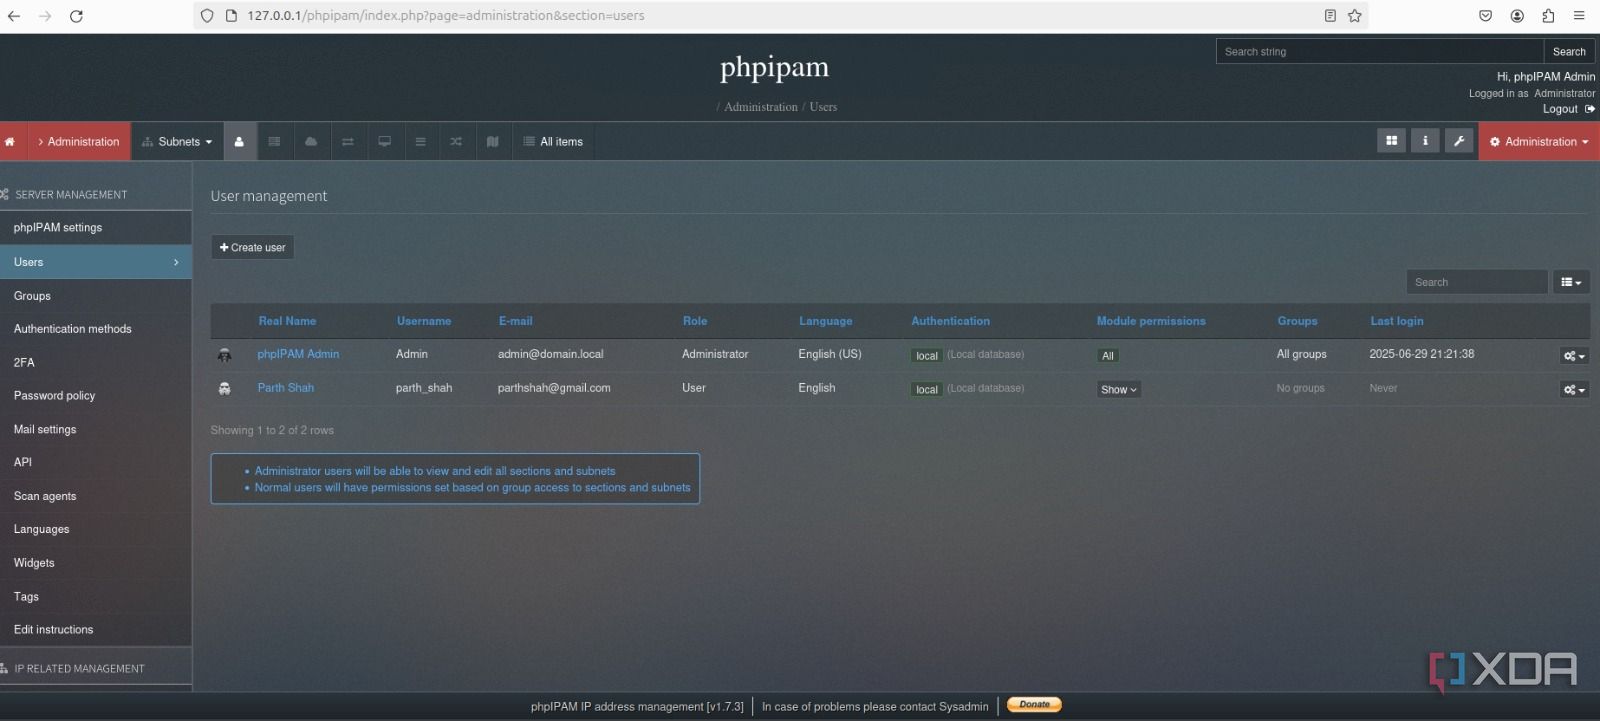Open Widgets in the sidebar

tap(96, 564)
